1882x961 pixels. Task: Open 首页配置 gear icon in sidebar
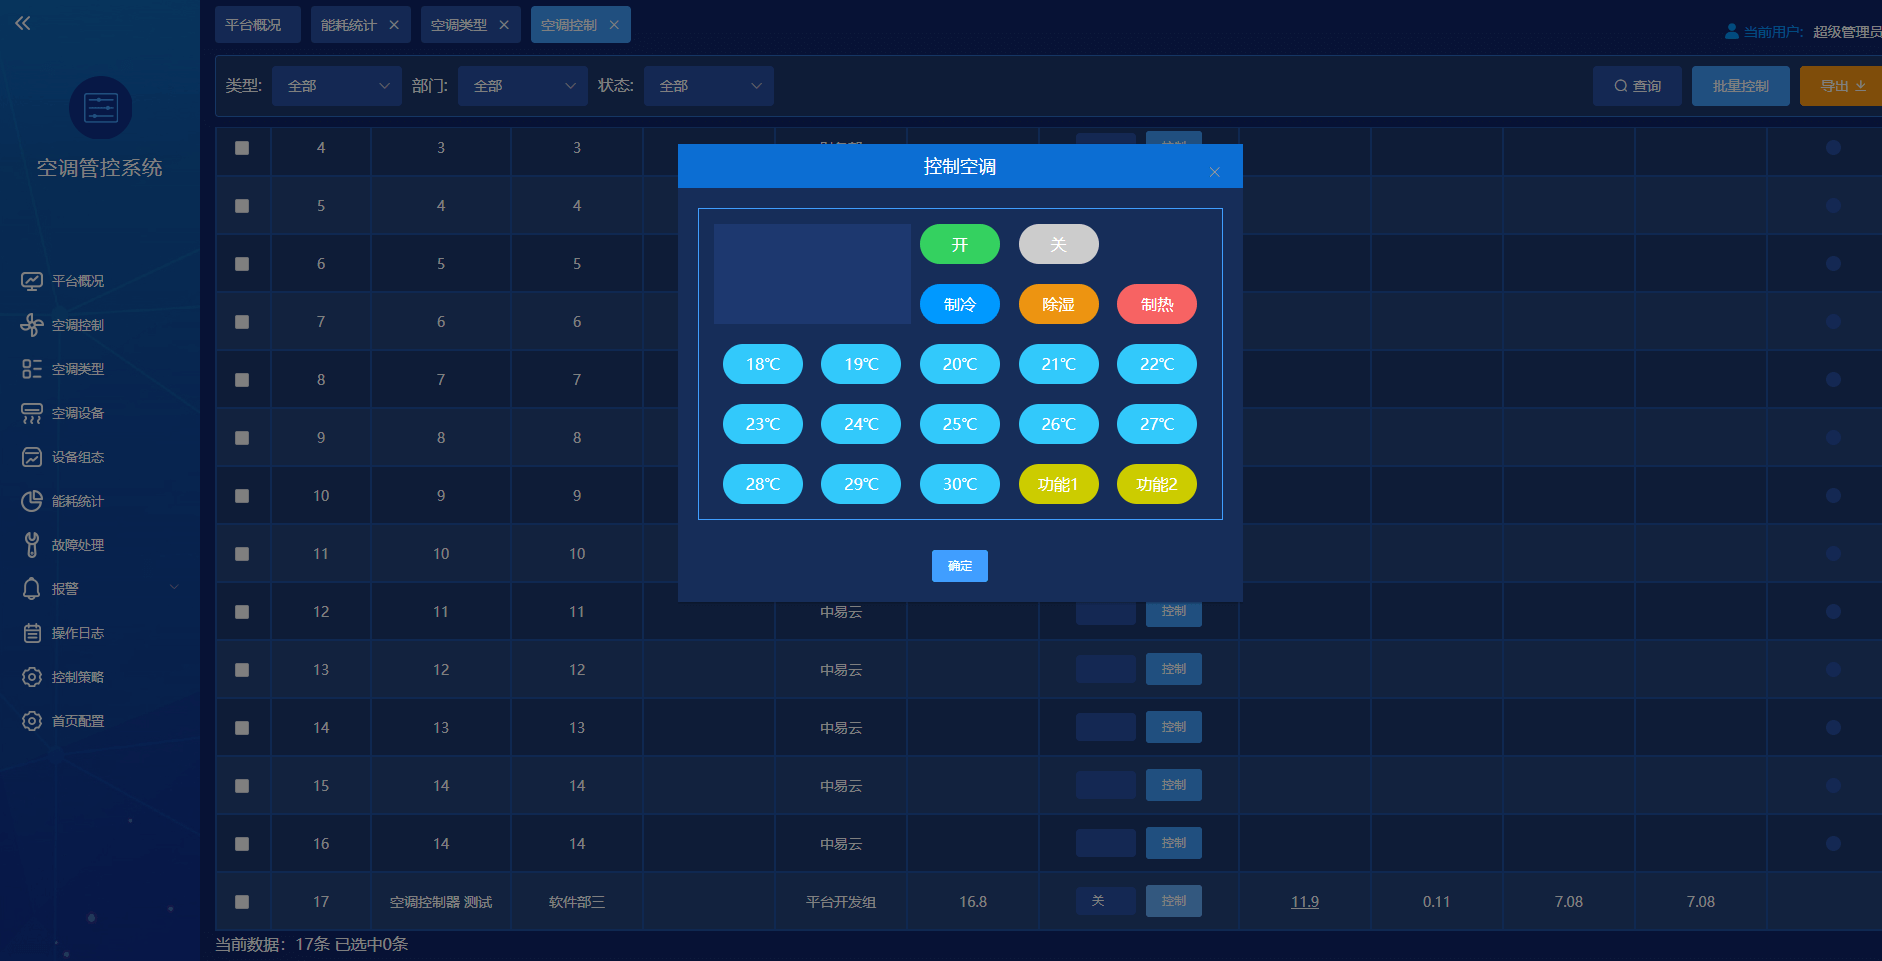(x=32, y=721)
